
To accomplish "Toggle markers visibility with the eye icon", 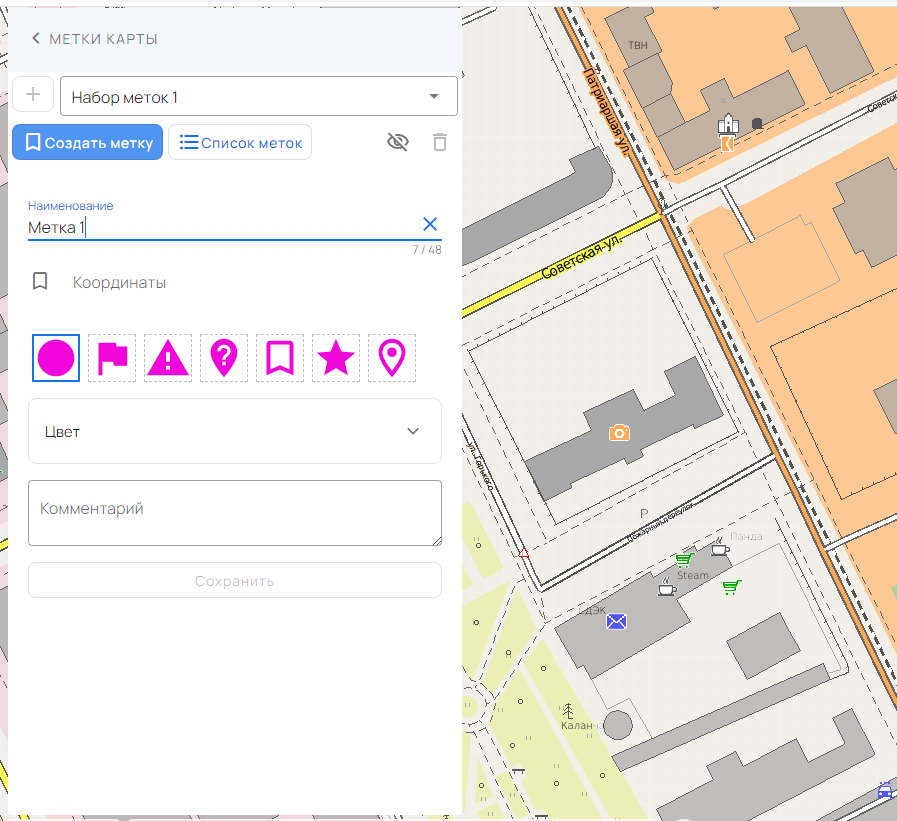I will (x=397, y=142).
